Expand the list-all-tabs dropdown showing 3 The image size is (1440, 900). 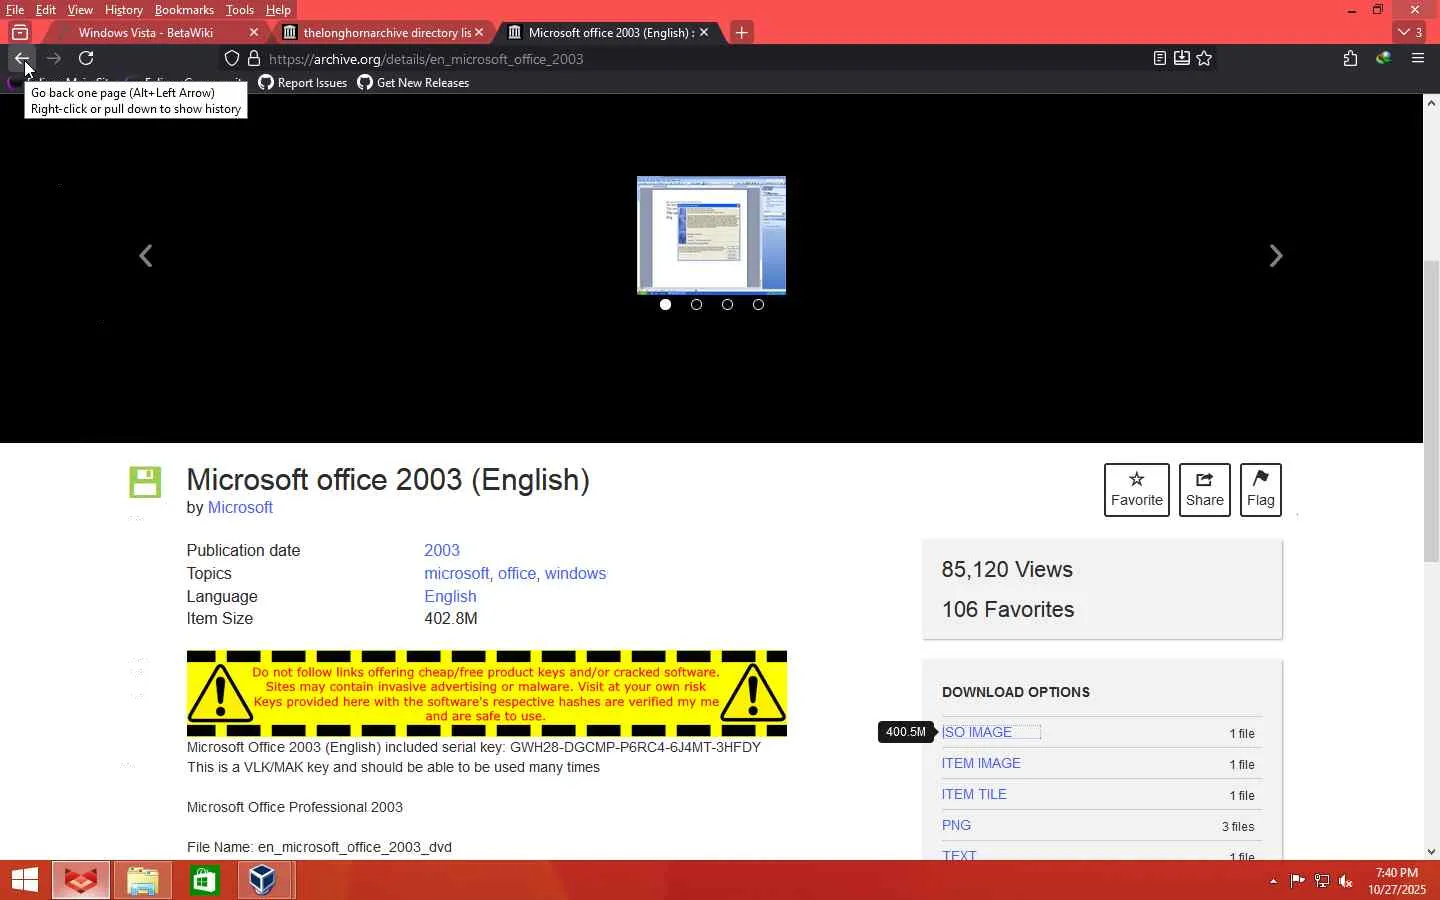coord(1410,32)
